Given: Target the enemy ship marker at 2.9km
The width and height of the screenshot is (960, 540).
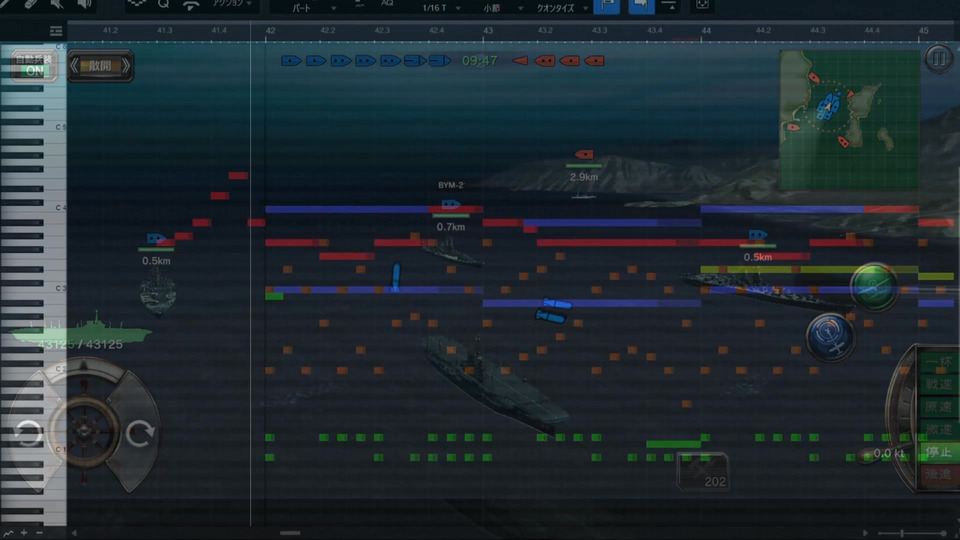Looking at the screenshot, I should click(583, 154).
